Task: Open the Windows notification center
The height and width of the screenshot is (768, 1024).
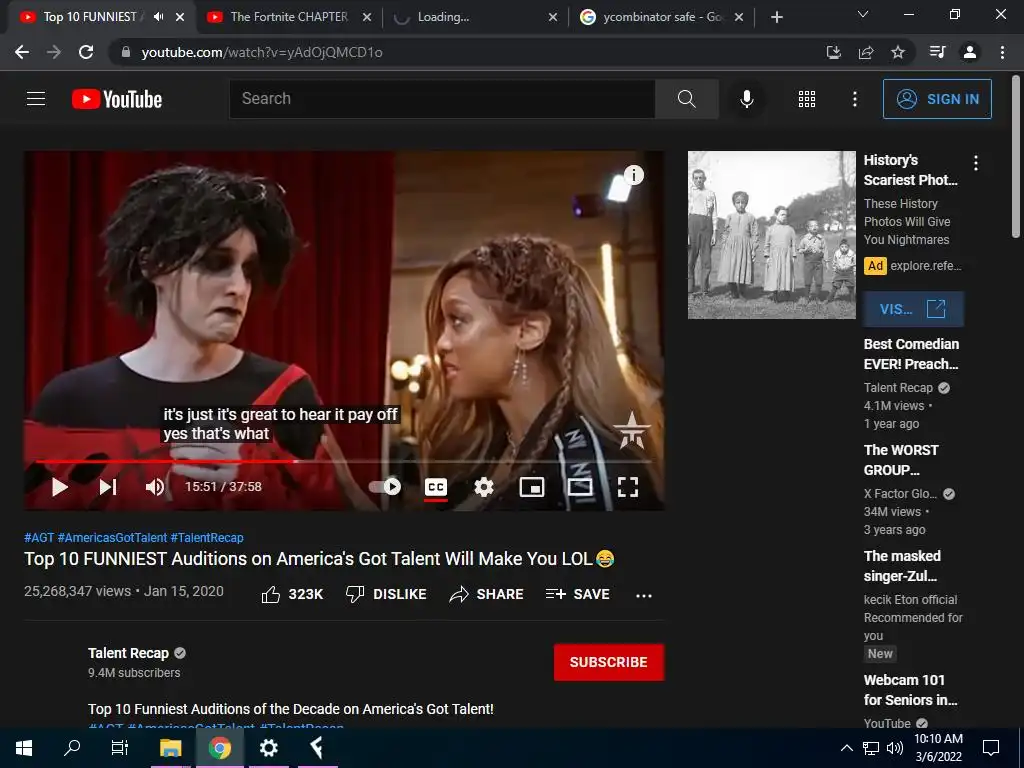Action: 991,748
